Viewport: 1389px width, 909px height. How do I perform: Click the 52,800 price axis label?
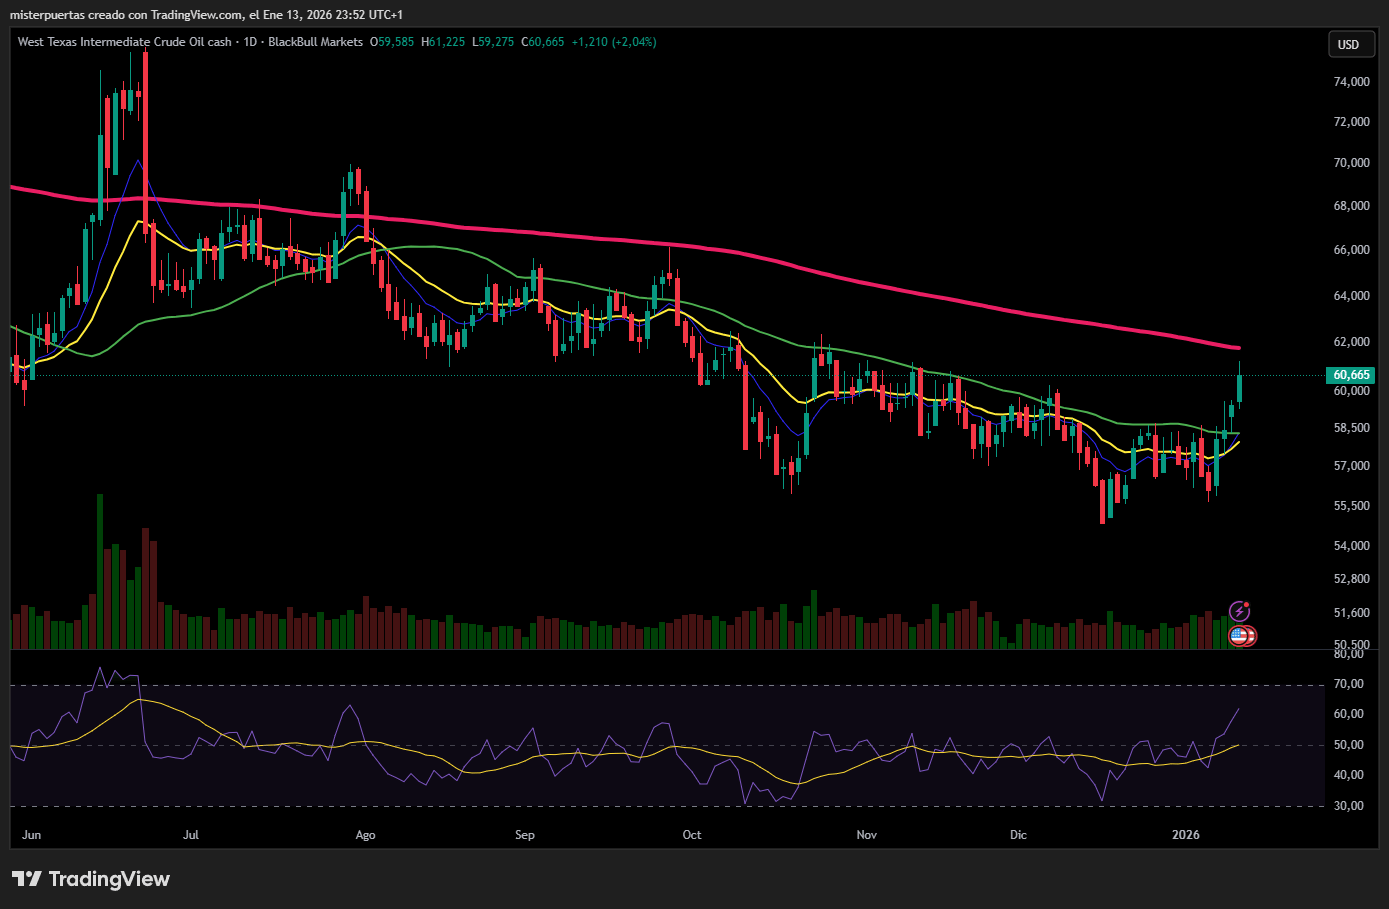pyautogui.click(x=1352, y=579)
